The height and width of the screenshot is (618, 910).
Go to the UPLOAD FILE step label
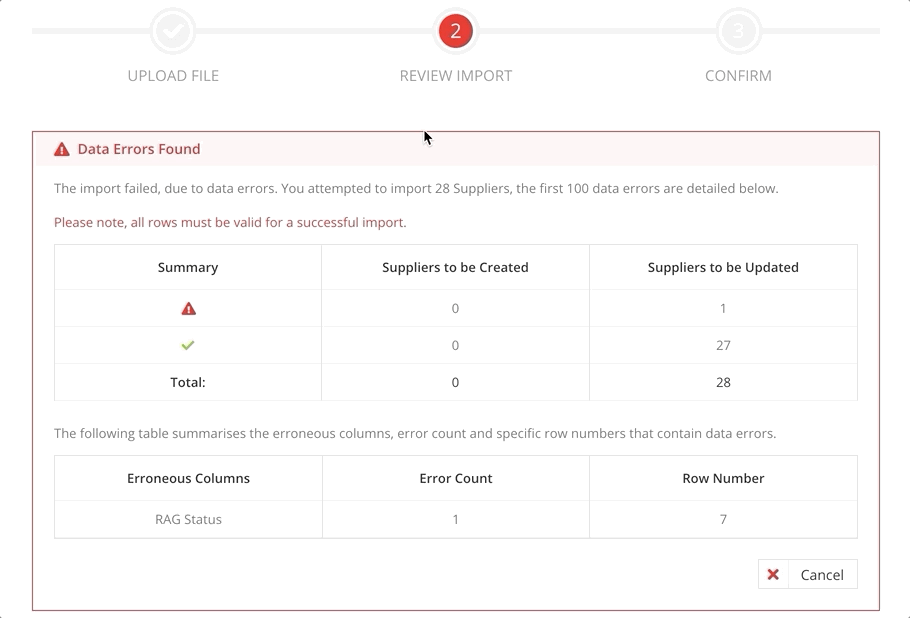tap(173, 76)
